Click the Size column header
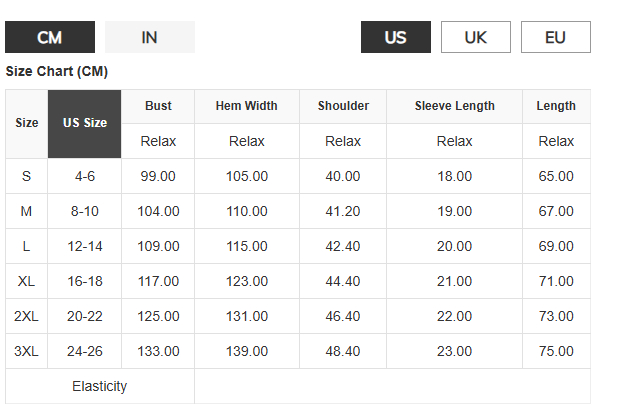The width and height of the screenshot is (634, 407). pyautogui.click(x=27, y=123)
